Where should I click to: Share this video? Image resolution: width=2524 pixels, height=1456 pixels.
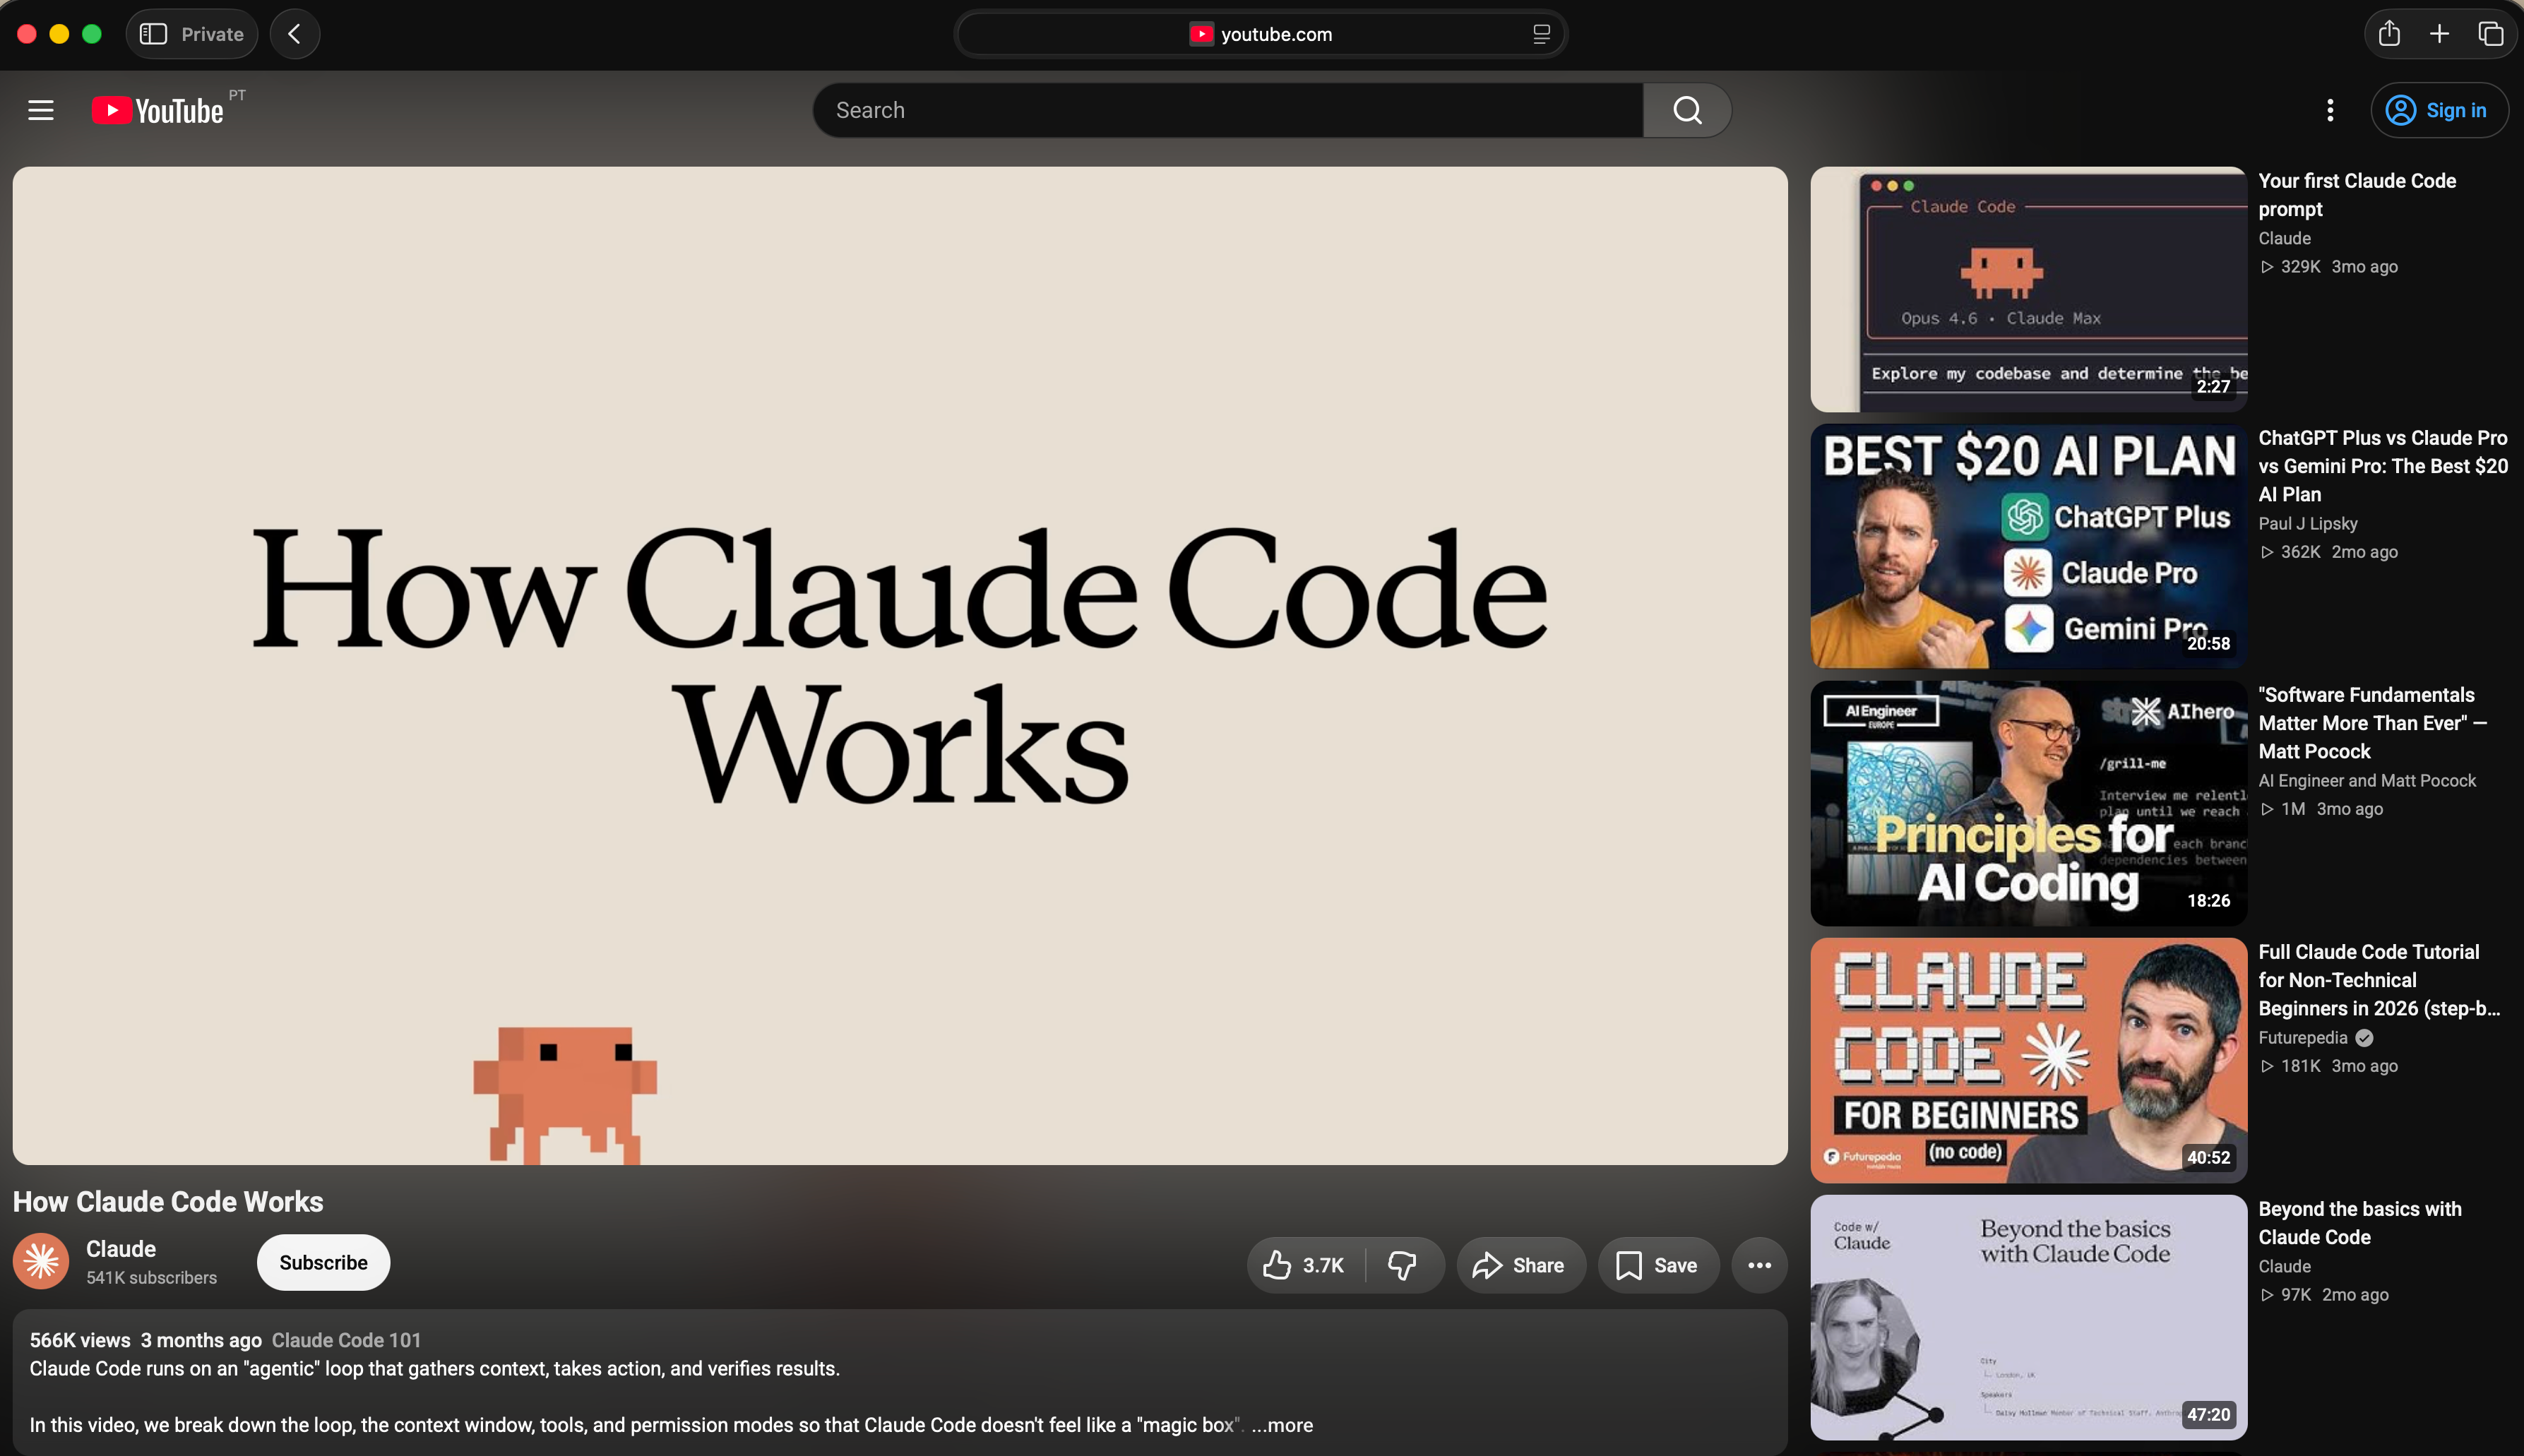(1520, 1265)
